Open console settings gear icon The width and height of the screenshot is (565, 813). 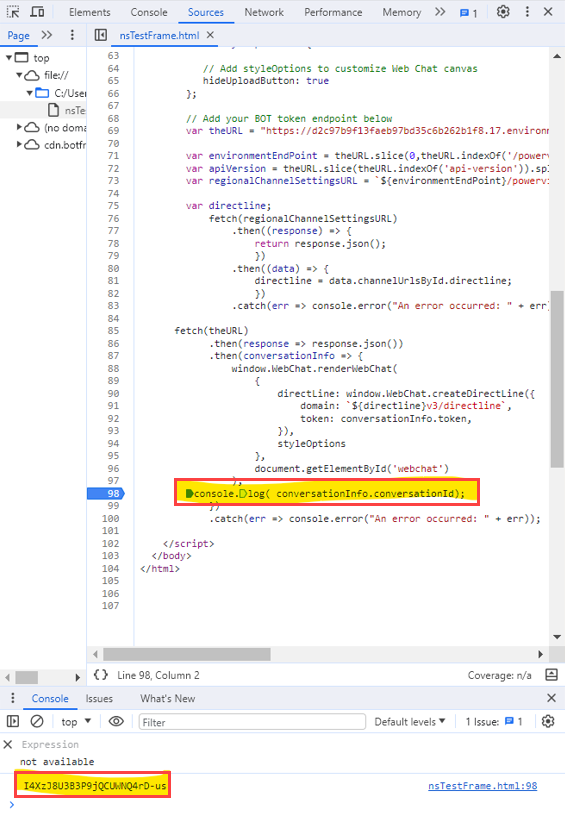click(x=548, y=721)
